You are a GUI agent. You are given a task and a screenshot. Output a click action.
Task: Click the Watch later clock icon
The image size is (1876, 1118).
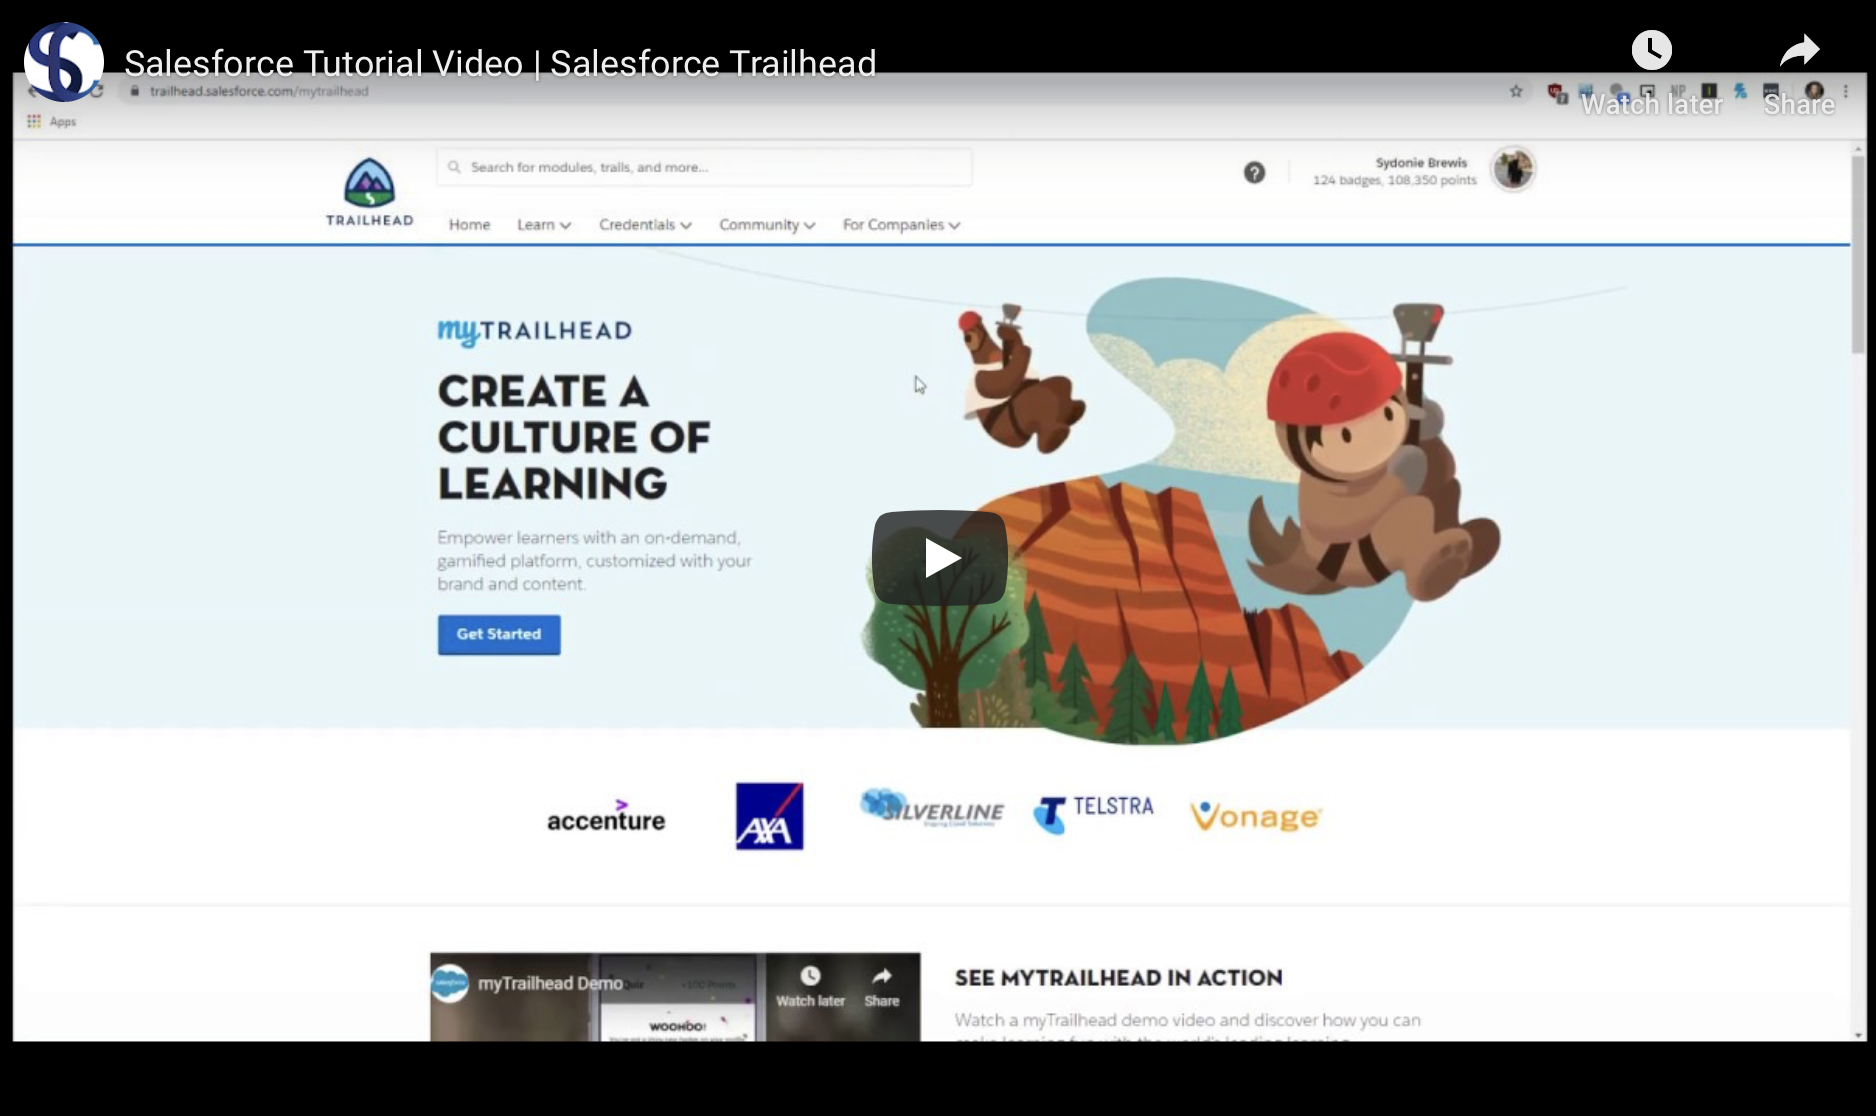pyautogui.click(x=1651, y=50)
